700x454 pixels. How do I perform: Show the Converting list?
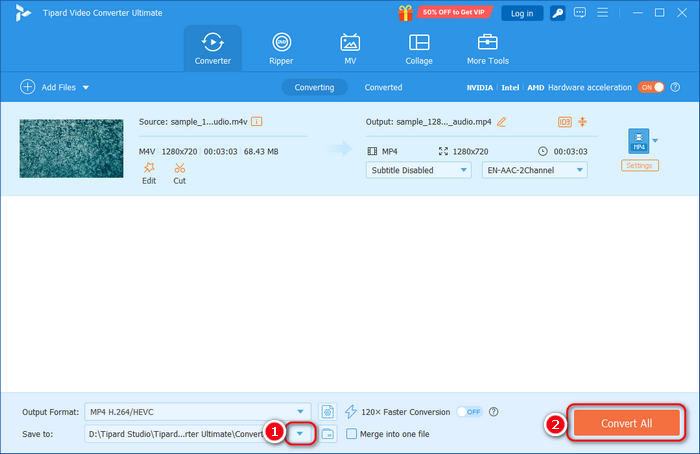314,87
